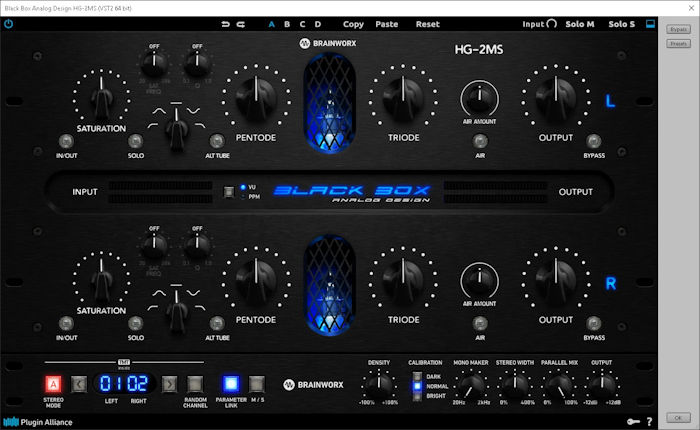Screen dimensions: 700x430
Task: Click the Plugin Alliance logo
Action: point(38,422)
